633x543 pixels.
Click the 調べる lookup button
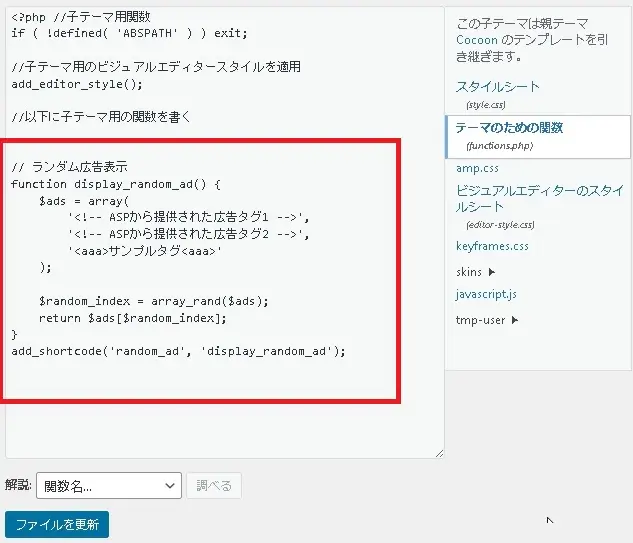point(214,486)
